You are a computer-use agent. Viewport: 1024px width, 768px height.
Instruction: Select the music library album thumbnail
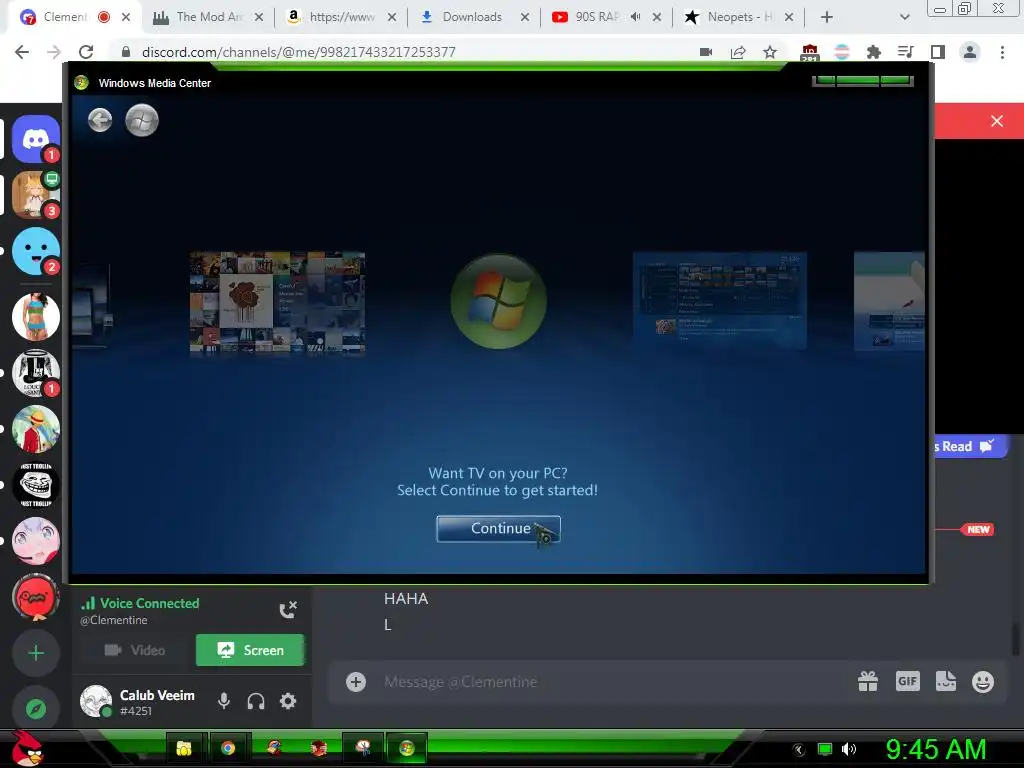click(277, 302)
